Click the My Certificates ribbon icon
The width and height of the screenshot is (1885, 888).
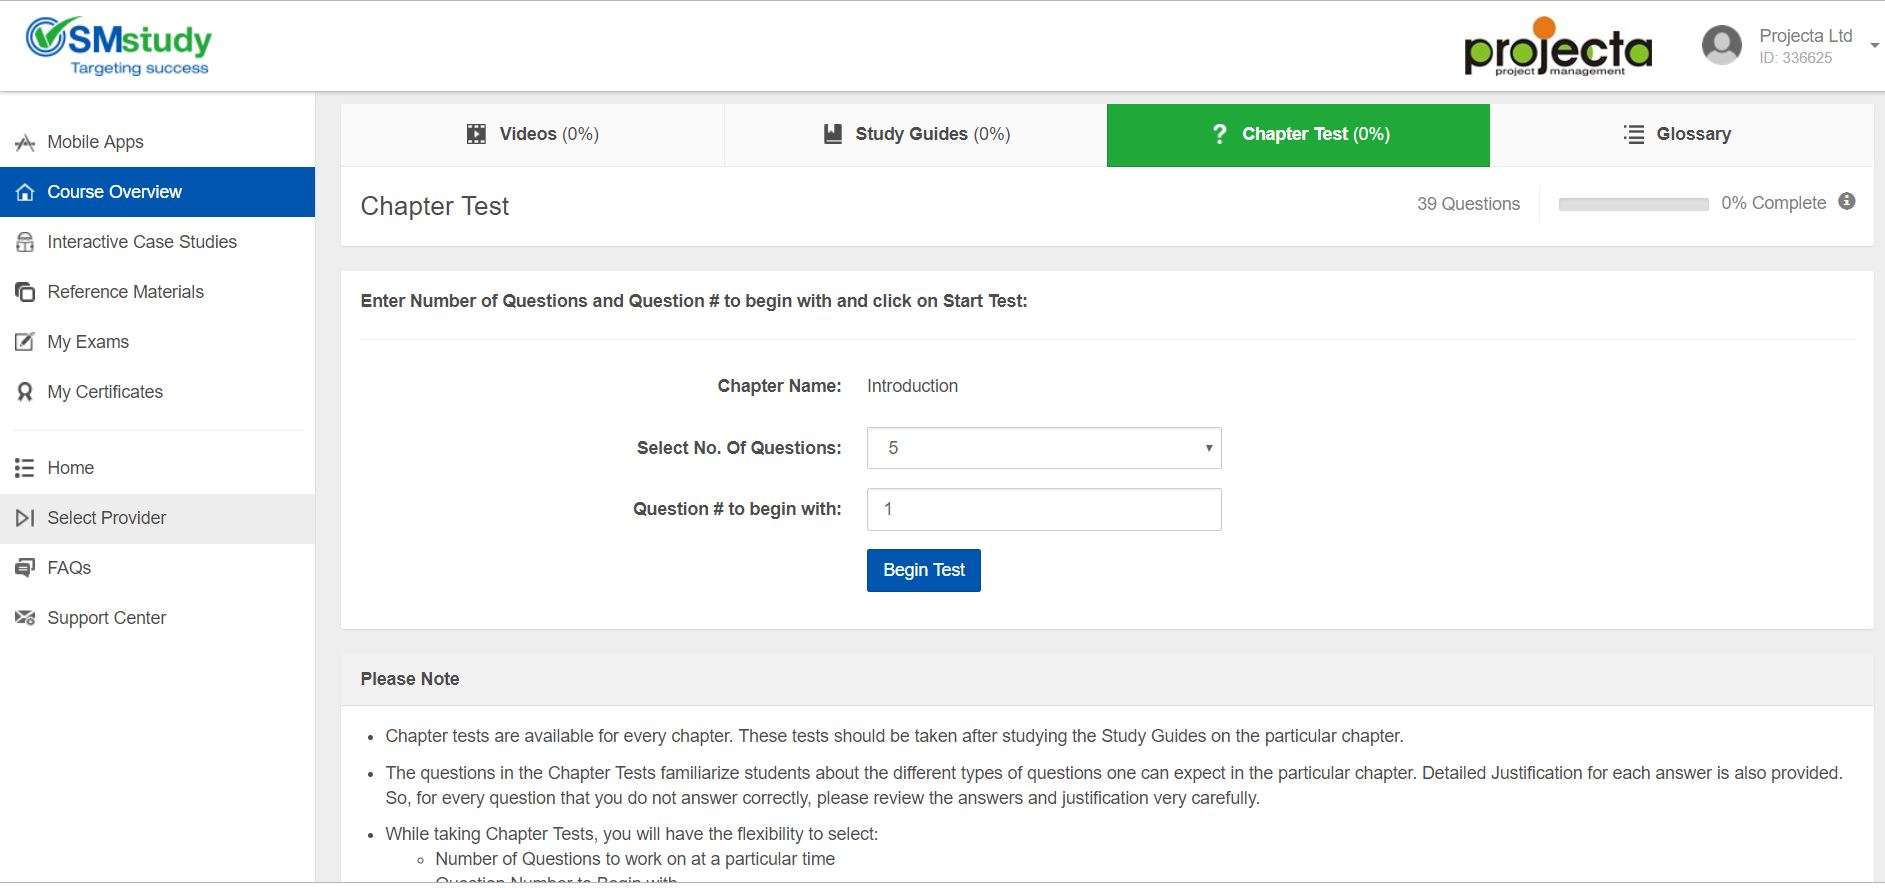tap(25, 392)
